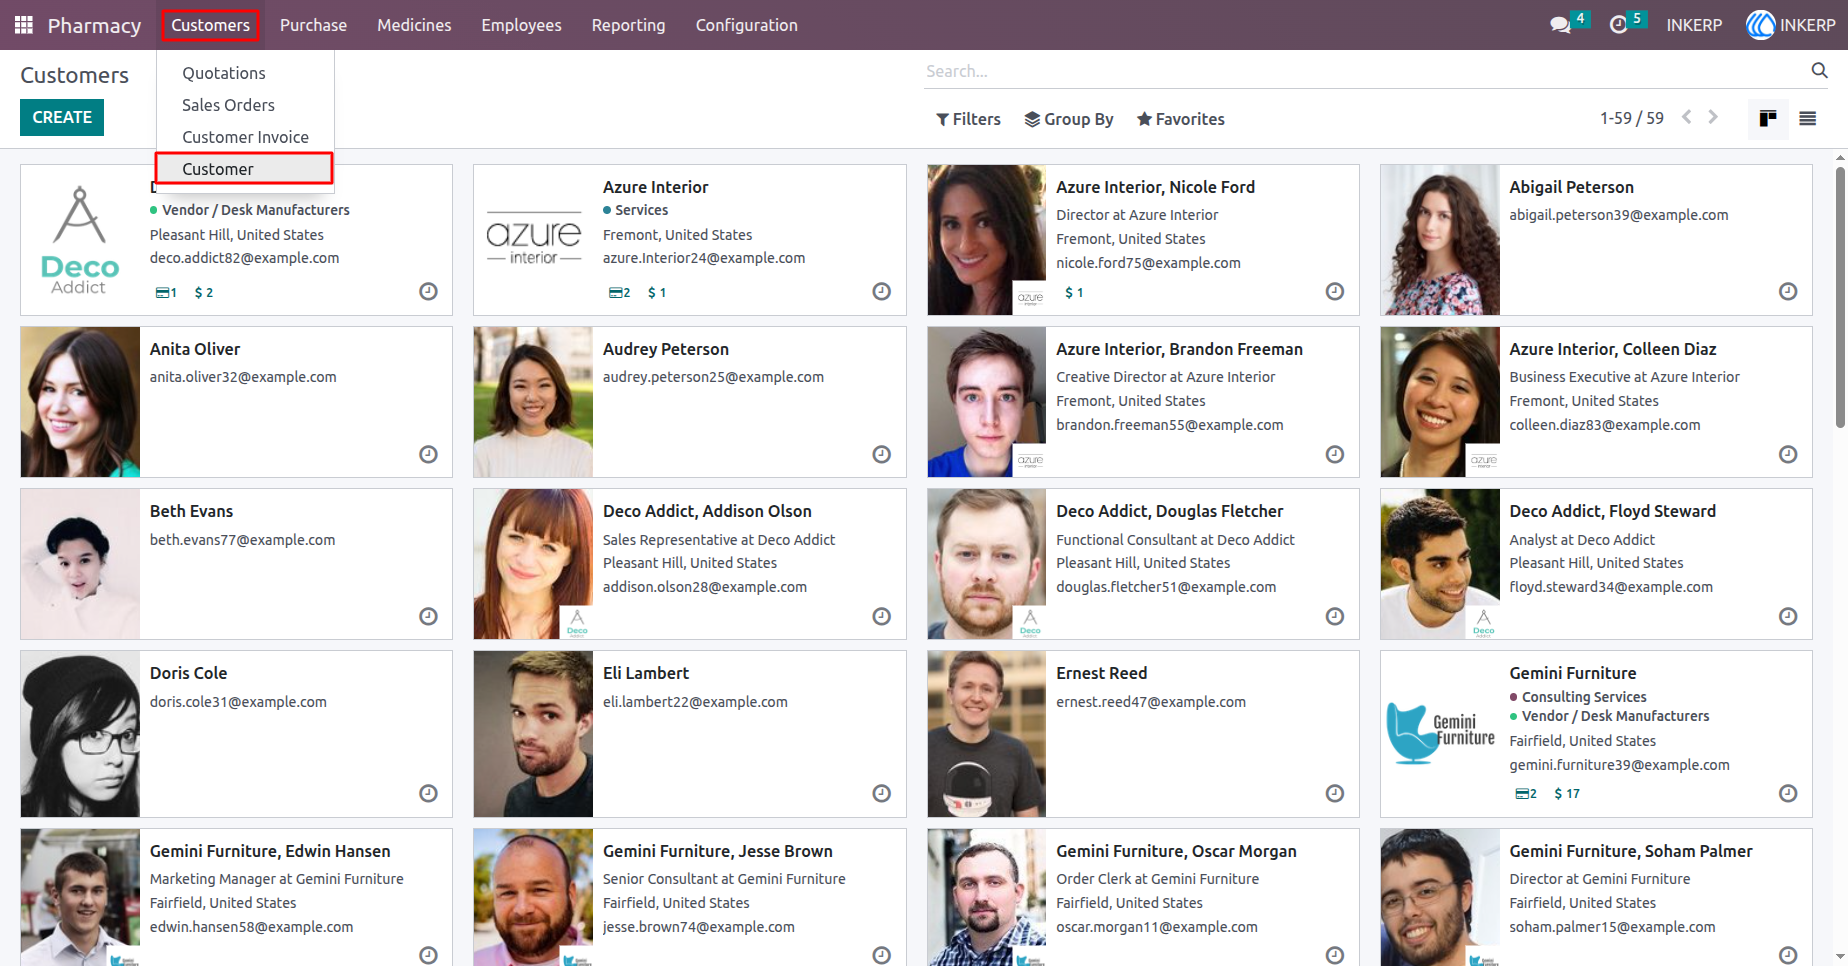
Task: Switch to List view
Action: tap(1807, 119)
